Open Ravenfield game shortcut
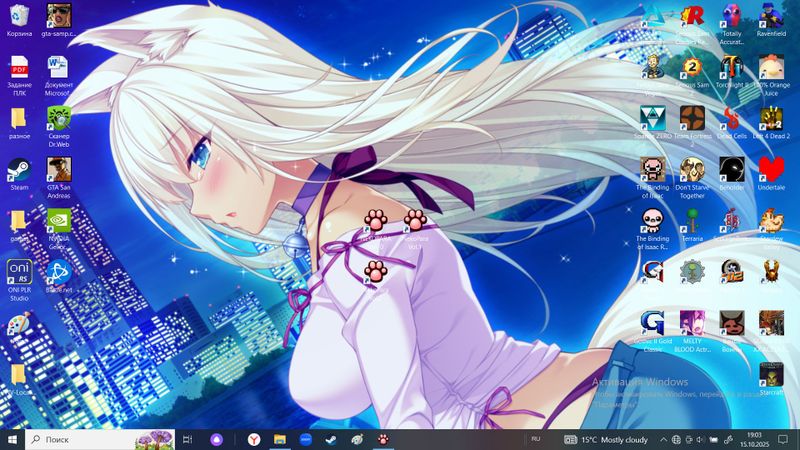Screen dimensions: 800x450 (x=771, y=15)
